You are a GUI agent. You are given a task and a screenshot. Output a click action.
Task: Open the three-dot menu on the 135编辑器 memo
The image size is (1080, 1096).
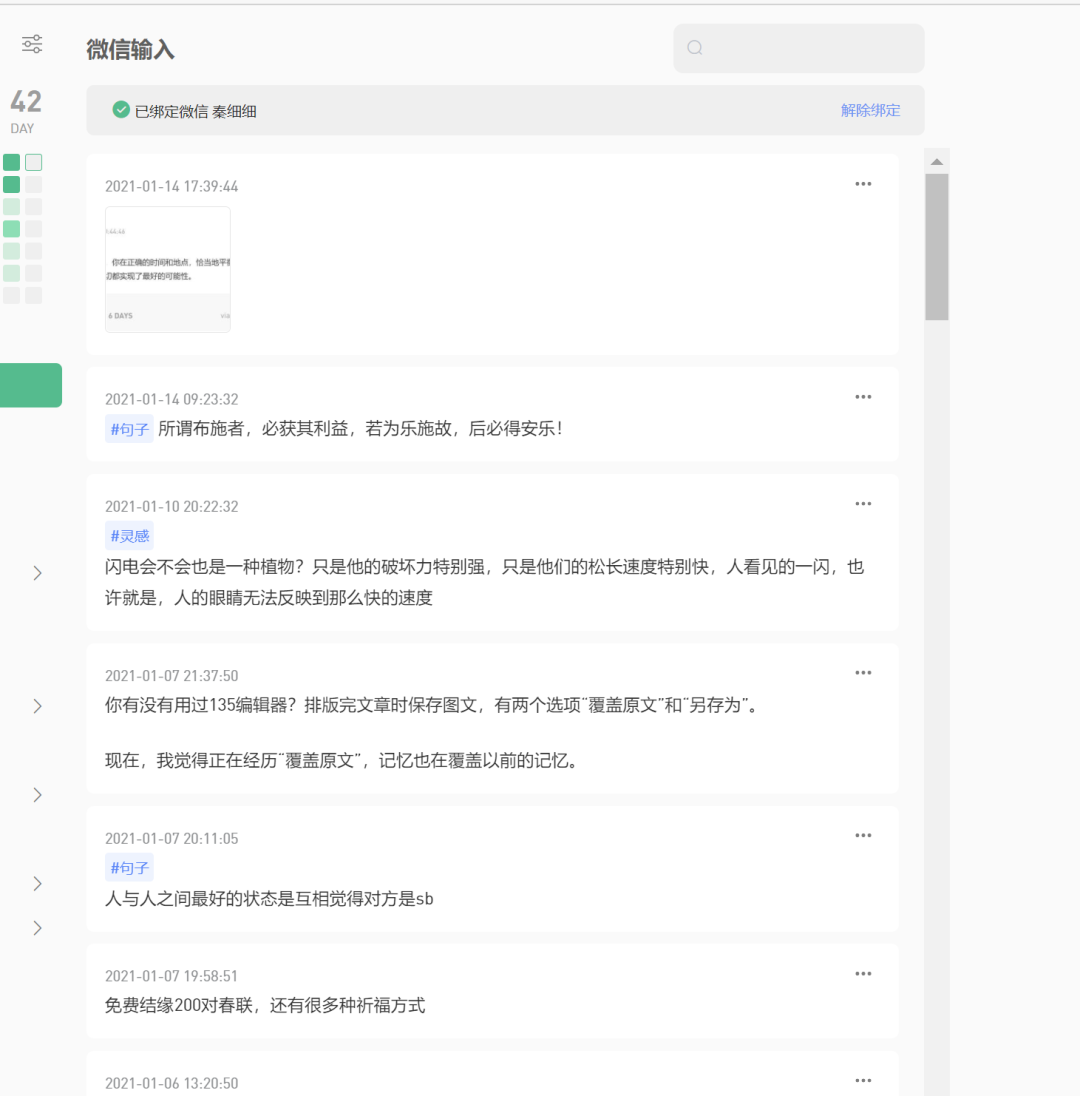[x=863, y=673]
